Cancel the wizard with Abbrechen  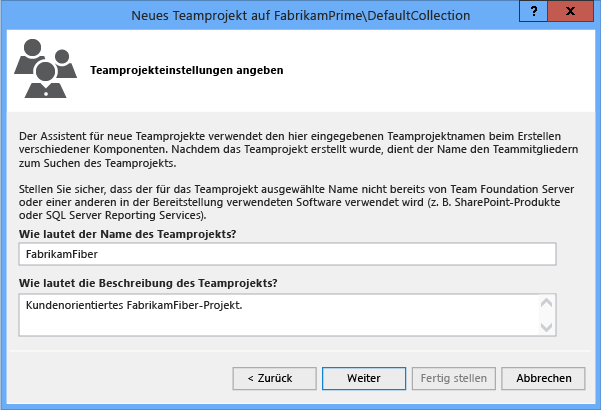543,379
